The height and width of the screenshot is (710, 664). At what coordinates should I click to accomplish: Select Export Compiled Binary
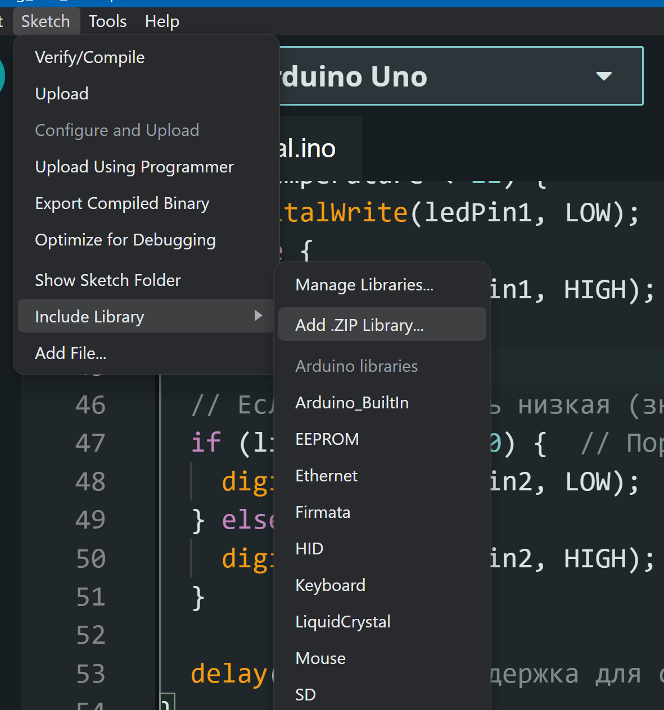click(122, 203)
